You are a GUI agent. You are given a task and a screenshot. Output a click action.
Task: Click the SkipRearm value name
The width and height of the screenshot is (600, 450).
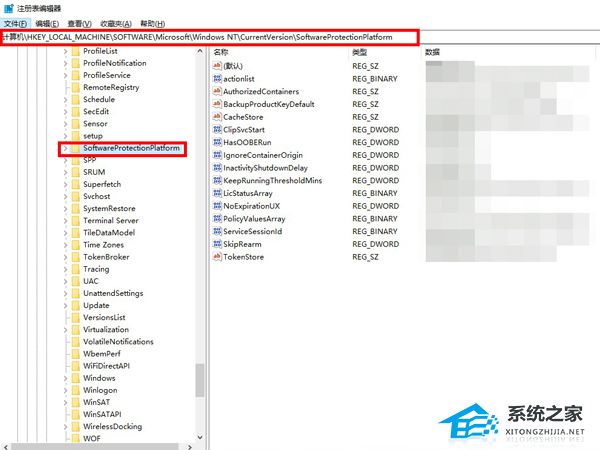tap(242, 244)
